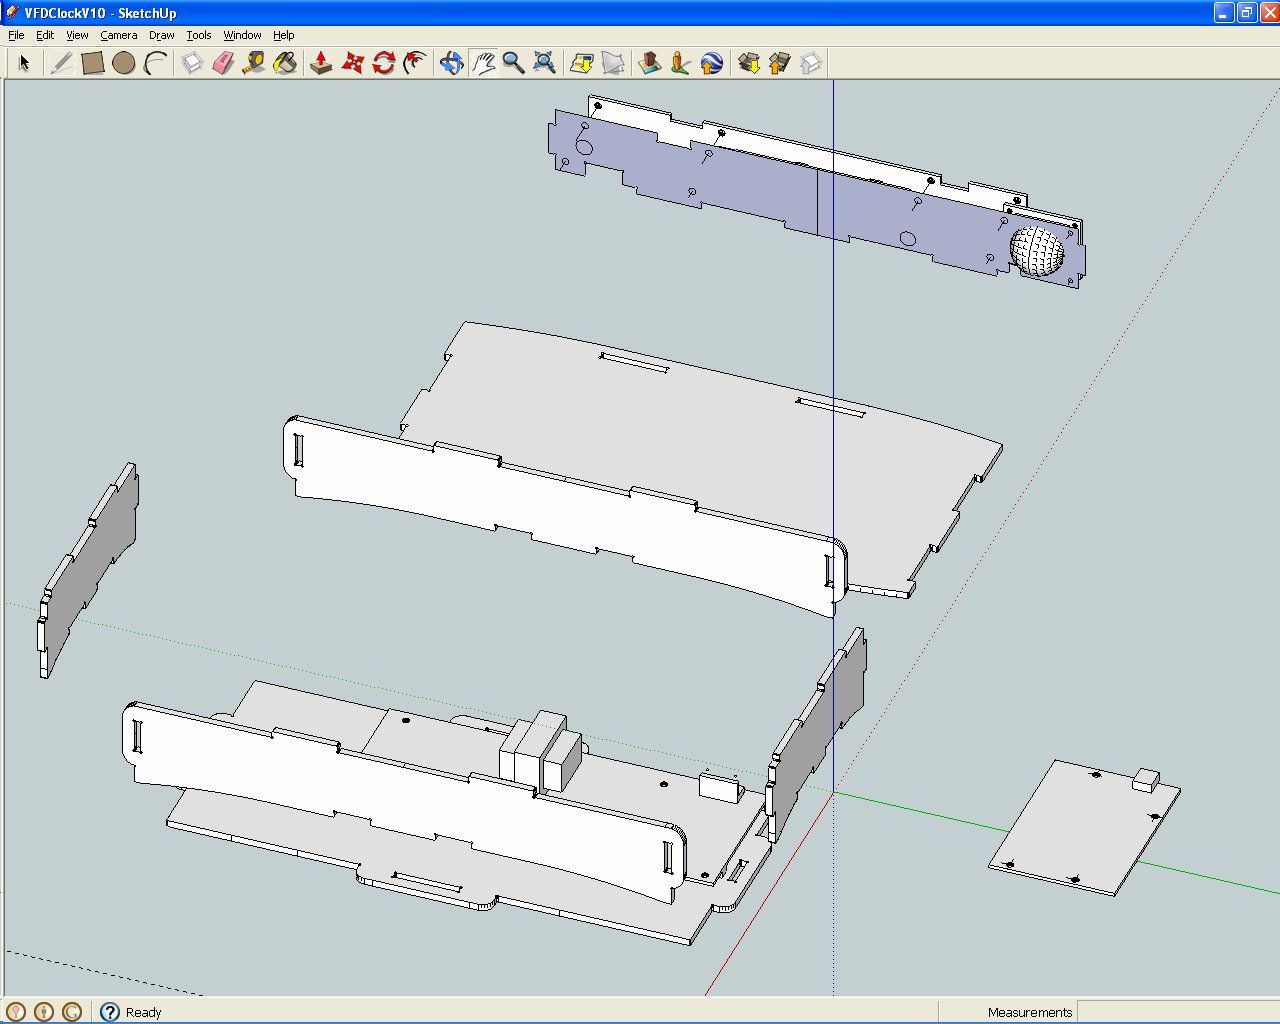Select the white mesh sphere on blue panel

tap(1037, 251)
